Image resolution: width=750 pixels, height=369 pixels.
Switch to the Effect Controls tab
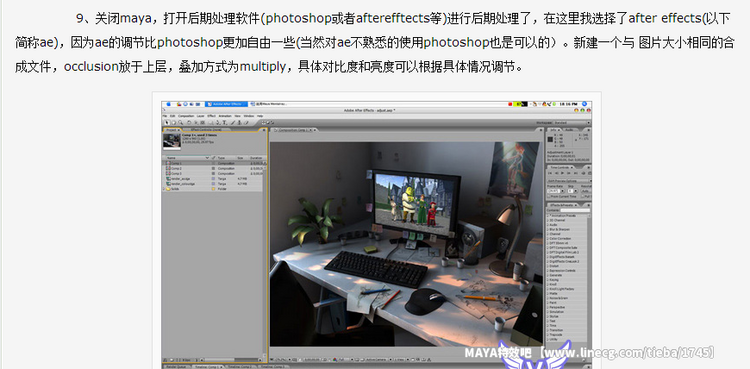pyautogui.click(x=206, y=130)
